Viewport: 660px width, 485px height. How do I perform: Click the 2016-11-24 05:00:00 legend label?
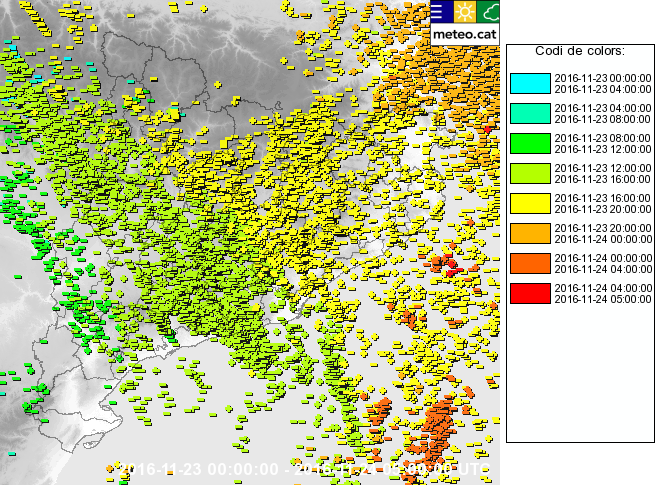click(x=603, y=298)
